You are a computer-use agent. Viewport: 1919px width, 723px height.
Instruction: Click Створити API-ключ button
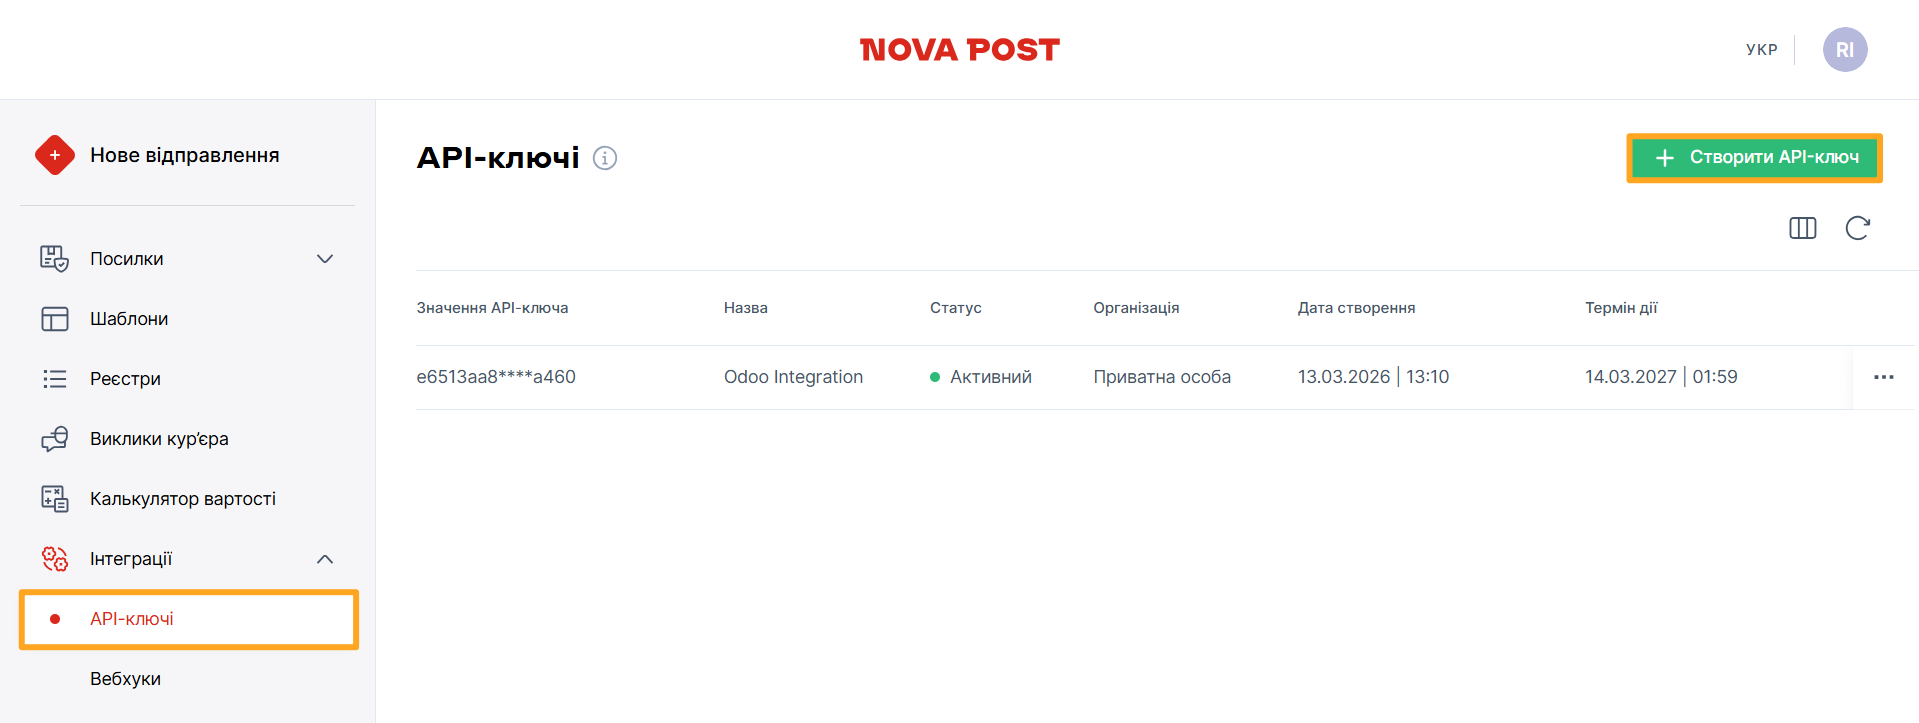1755,158
